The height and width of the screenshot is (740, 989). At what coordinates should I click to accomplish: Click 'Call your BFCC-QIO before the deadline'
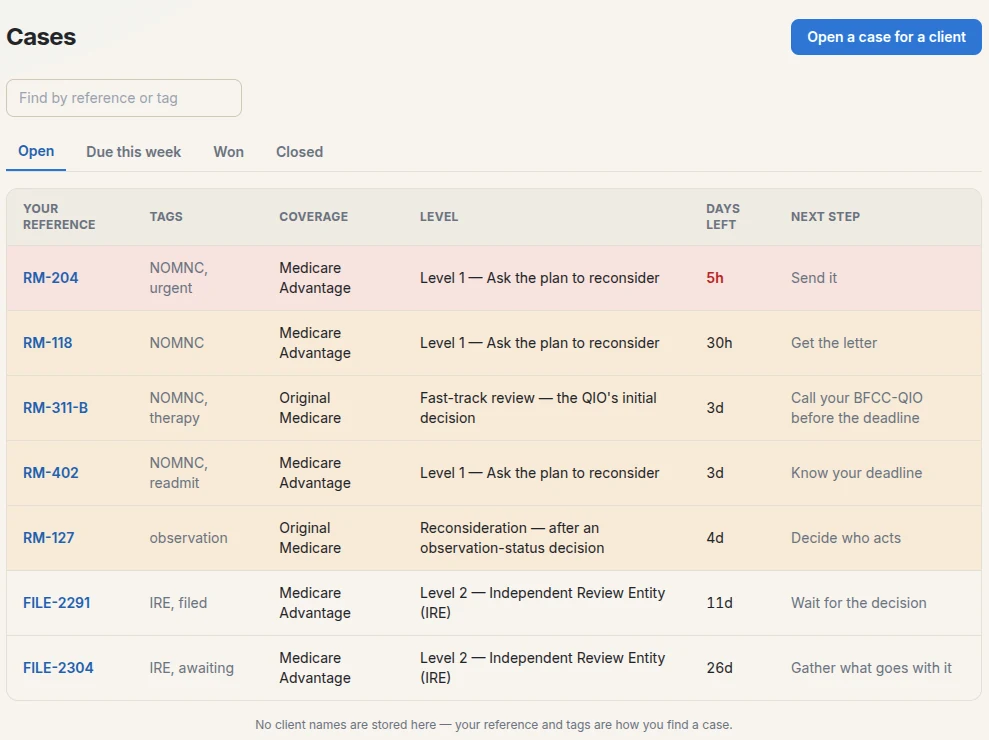tap(857, 408)
